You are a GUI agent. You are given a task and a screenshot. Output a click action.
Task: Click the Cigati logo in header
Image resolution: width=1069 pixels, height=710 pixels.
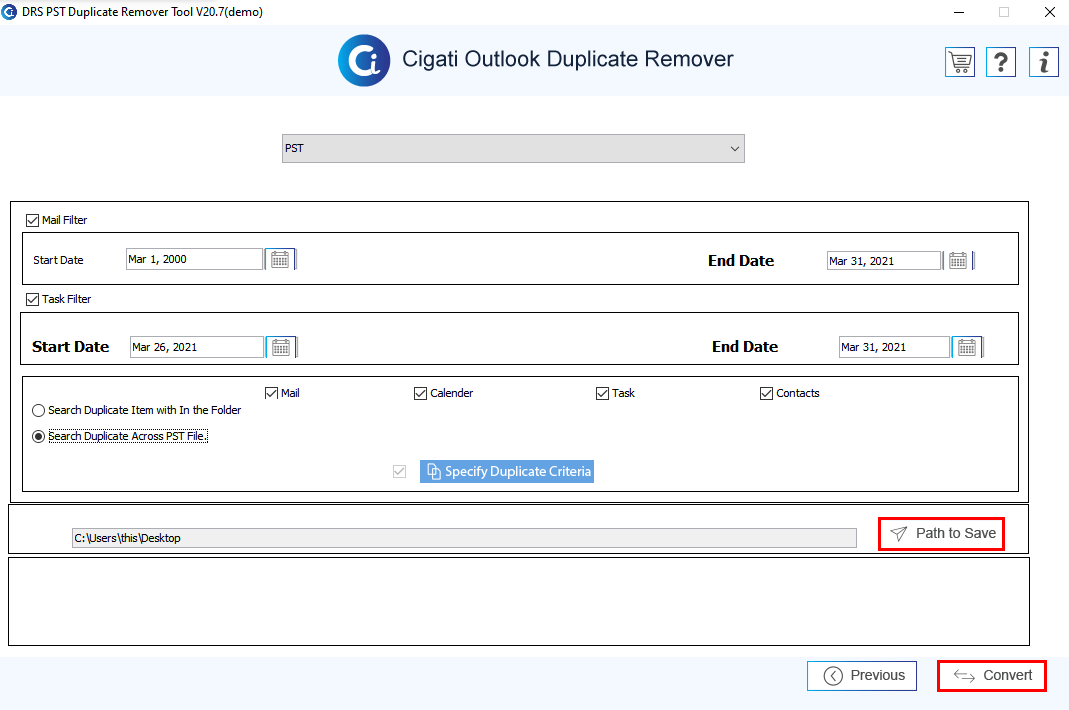(x=364, y=61)
